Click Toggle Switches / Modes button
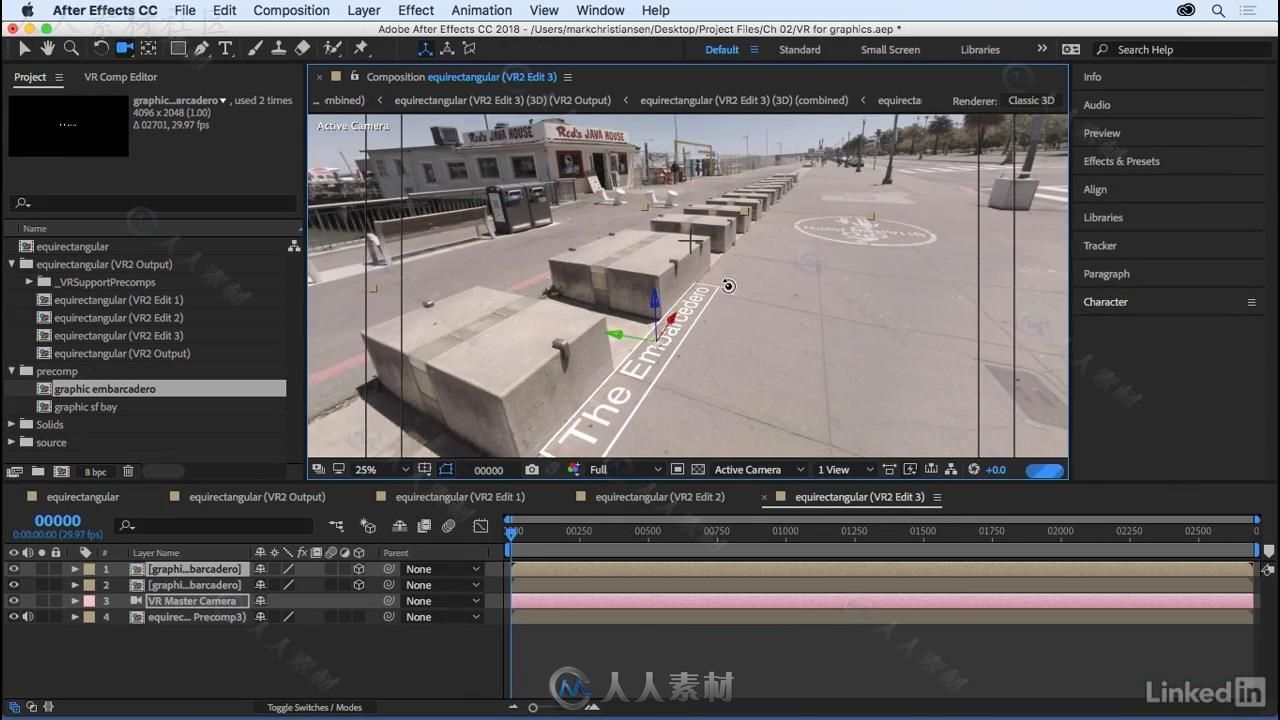Screen dimensions: 1280x720 pyautogui.click(x=314, y=707)
